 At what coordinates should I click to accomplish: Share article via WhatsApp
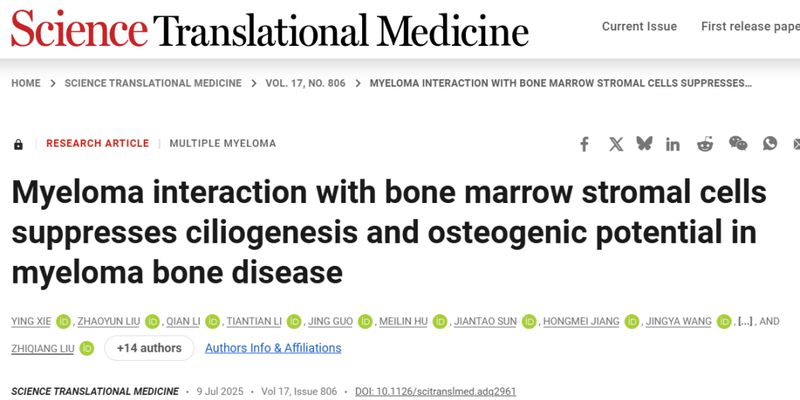tap(769, 144)
